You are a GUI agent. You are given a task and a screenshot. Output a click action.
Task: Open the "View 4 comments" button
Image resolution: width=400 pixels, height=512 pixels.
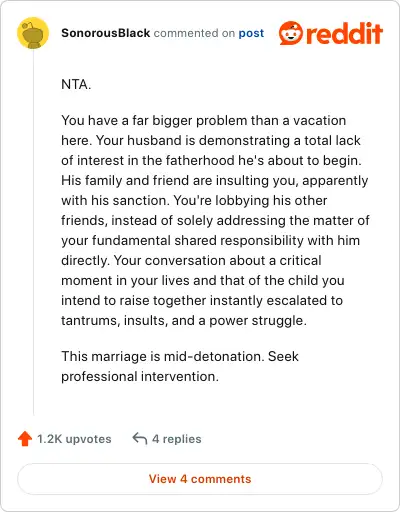coord(200,479)
